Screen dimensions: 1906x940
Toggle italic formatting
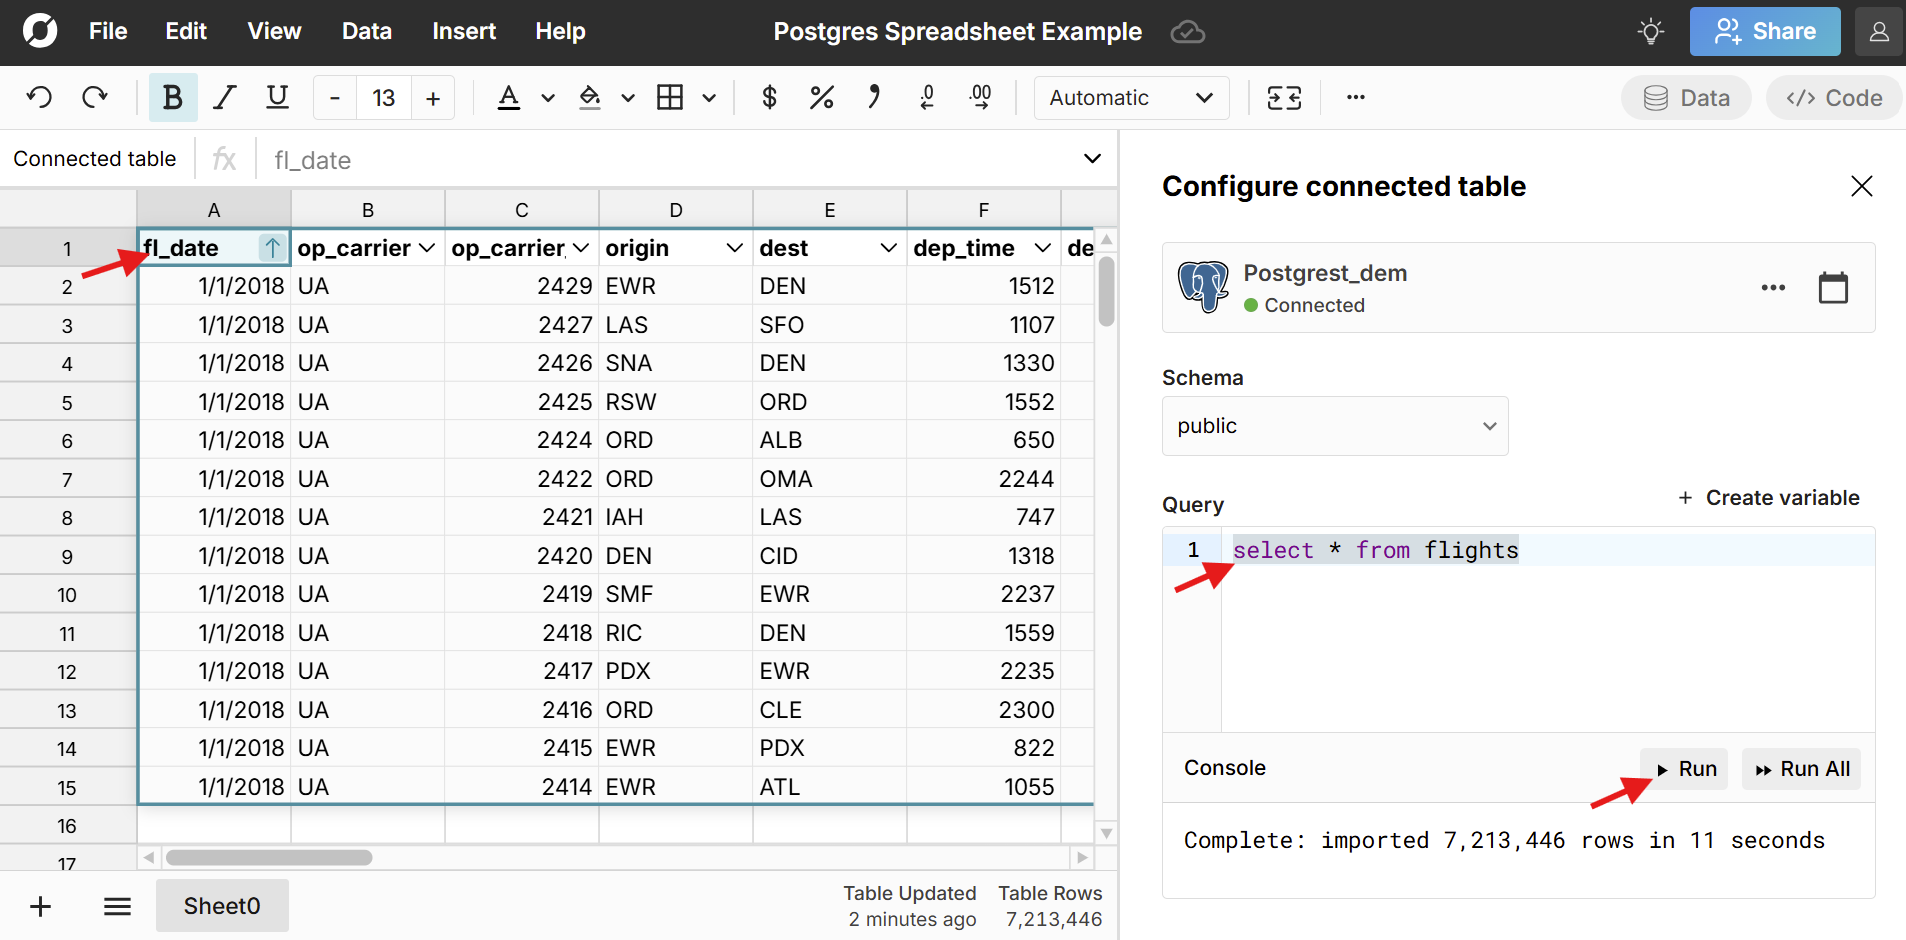[225, 97]
